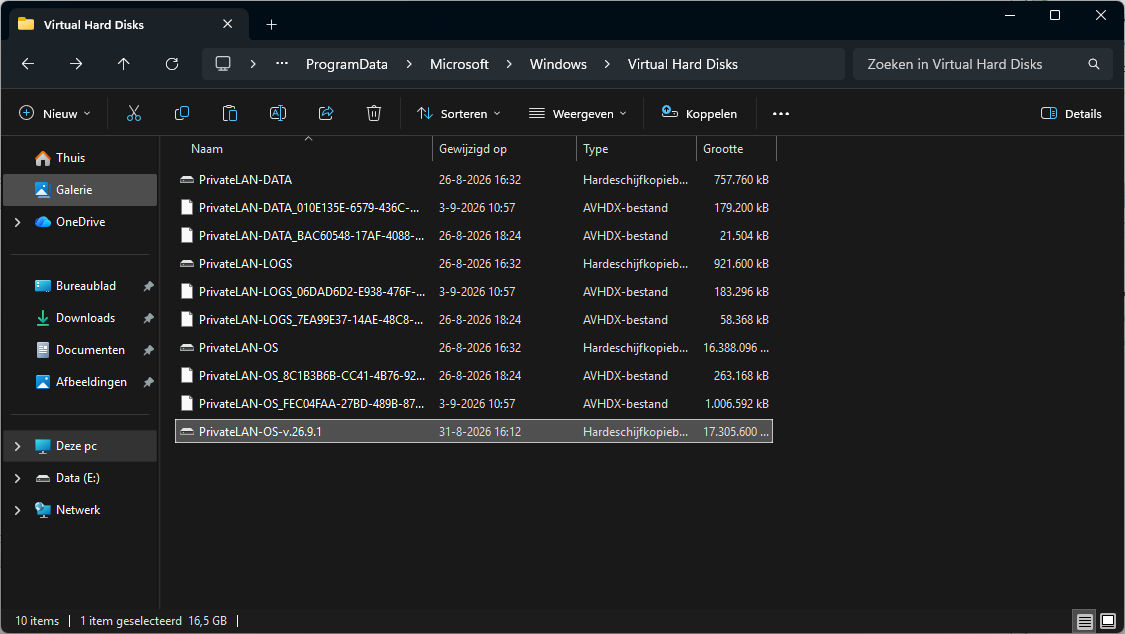
Task: Open Thuis in the navigation pane
Action: tap(80, 158)
